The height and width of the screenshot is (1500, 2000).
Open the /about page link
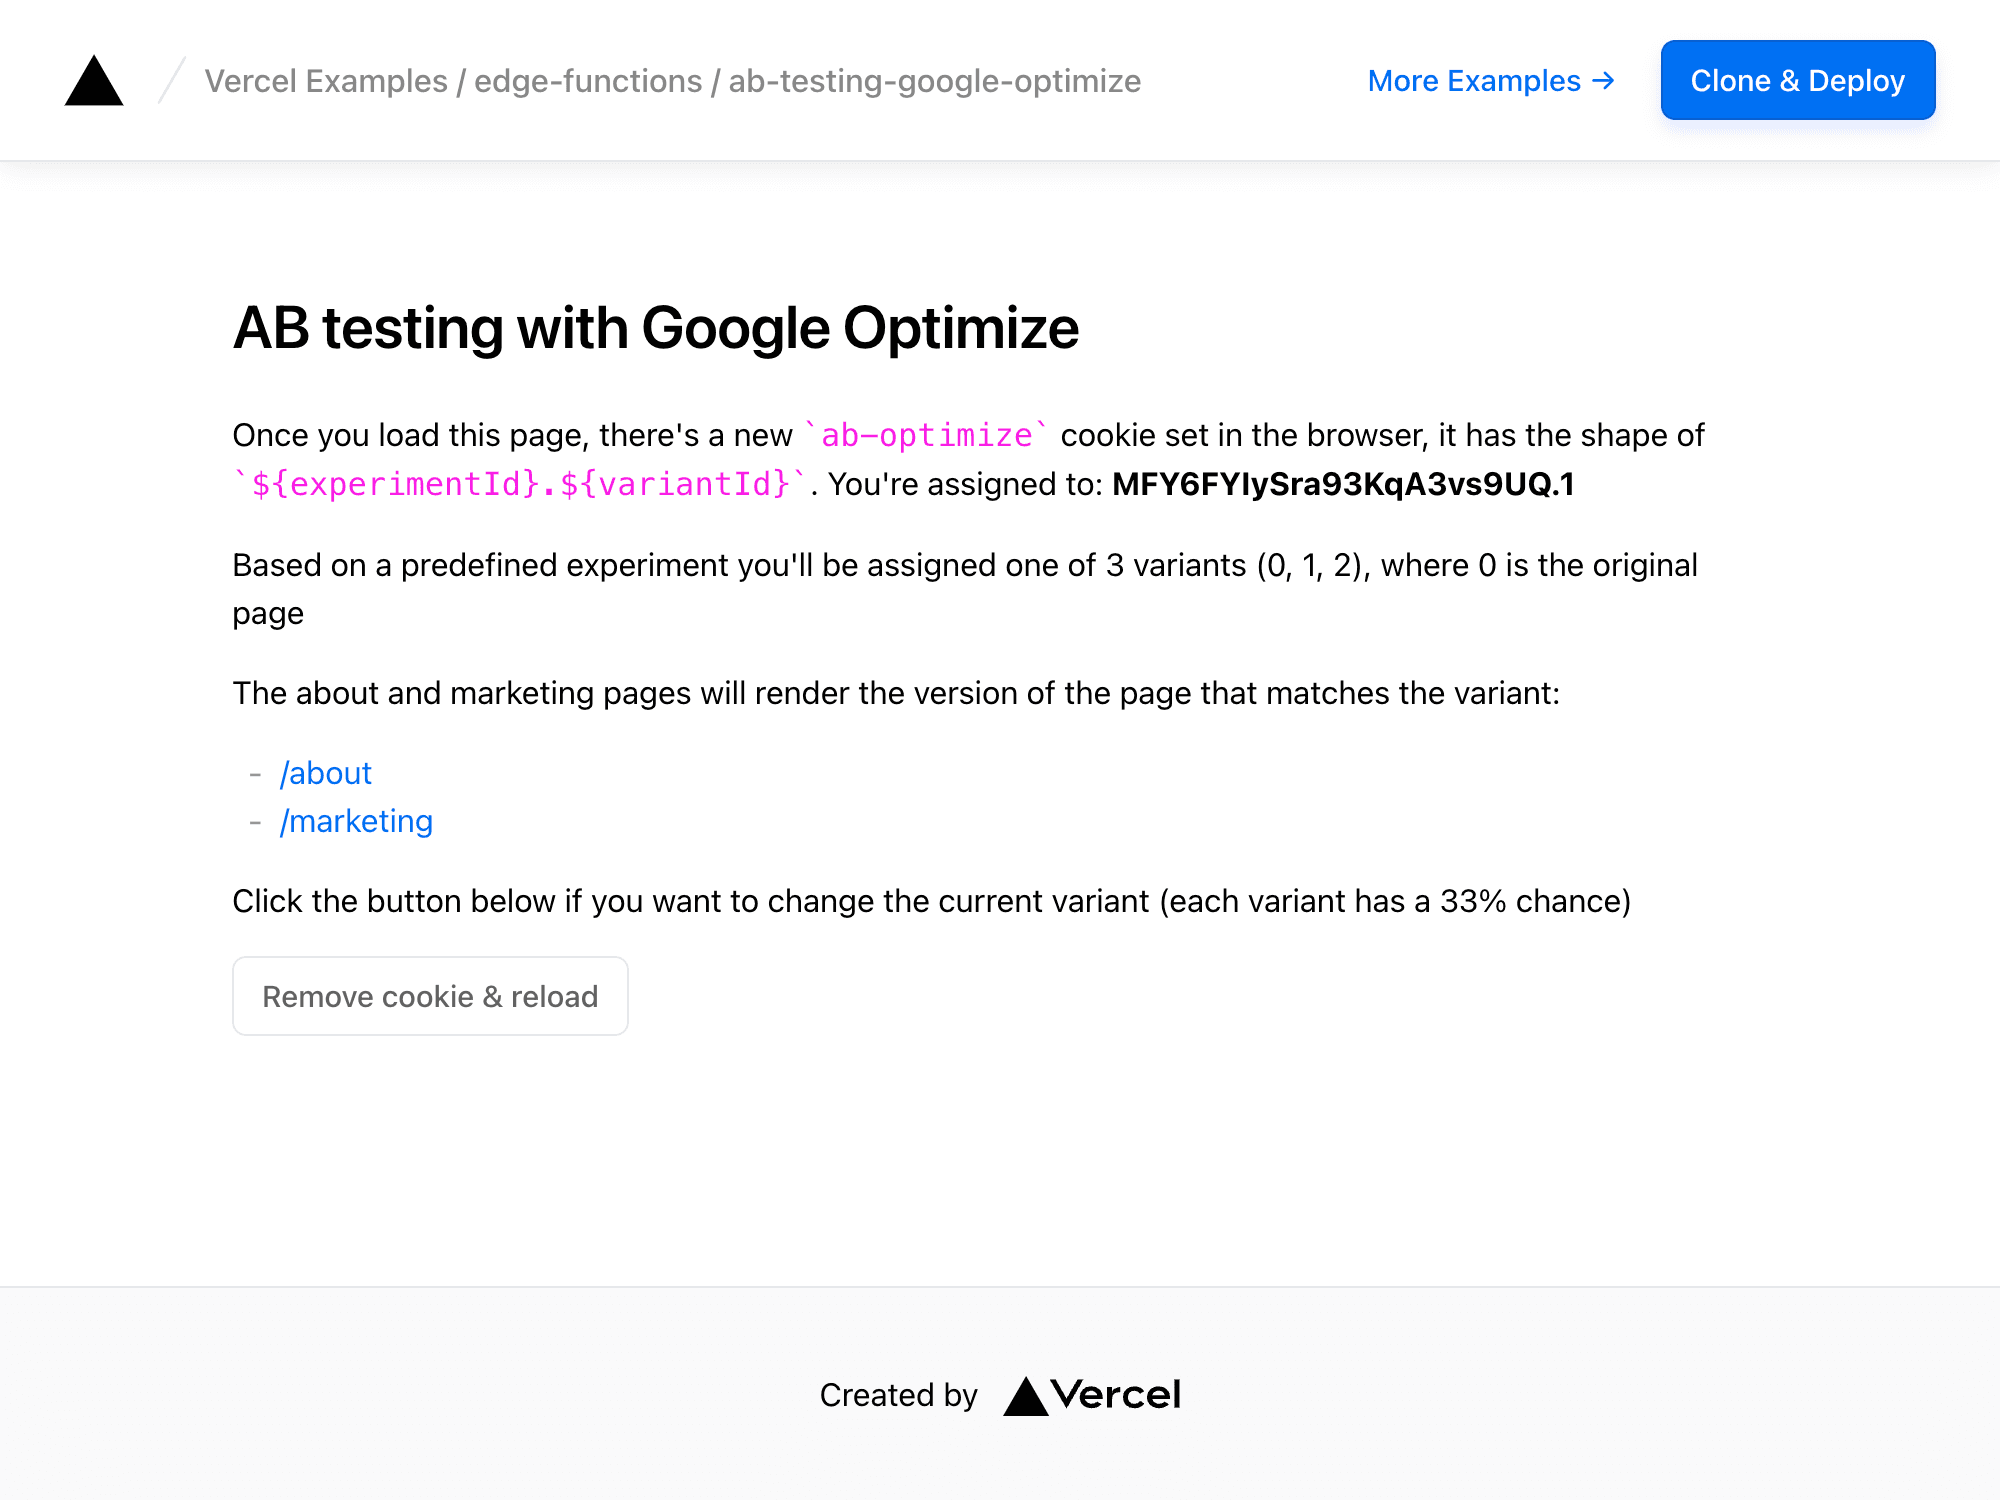[326, 773]
